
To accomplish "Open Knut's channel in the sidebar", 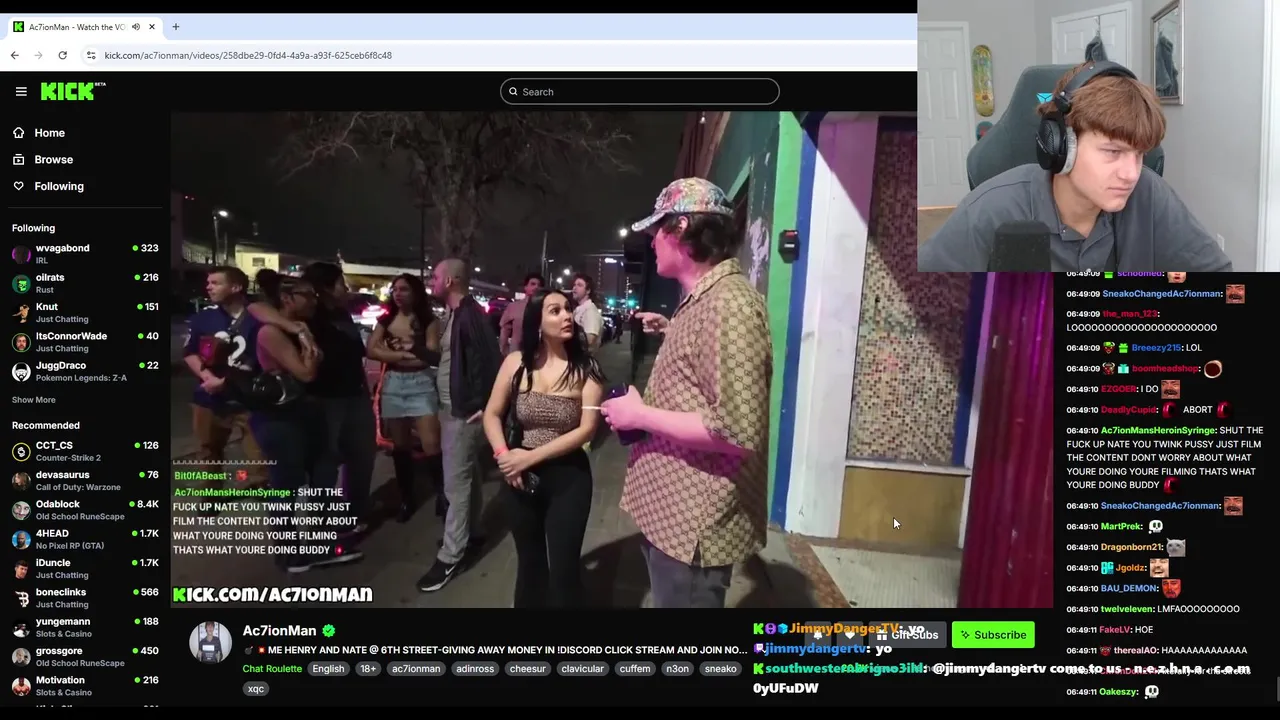I will click(x=85, y=312).
